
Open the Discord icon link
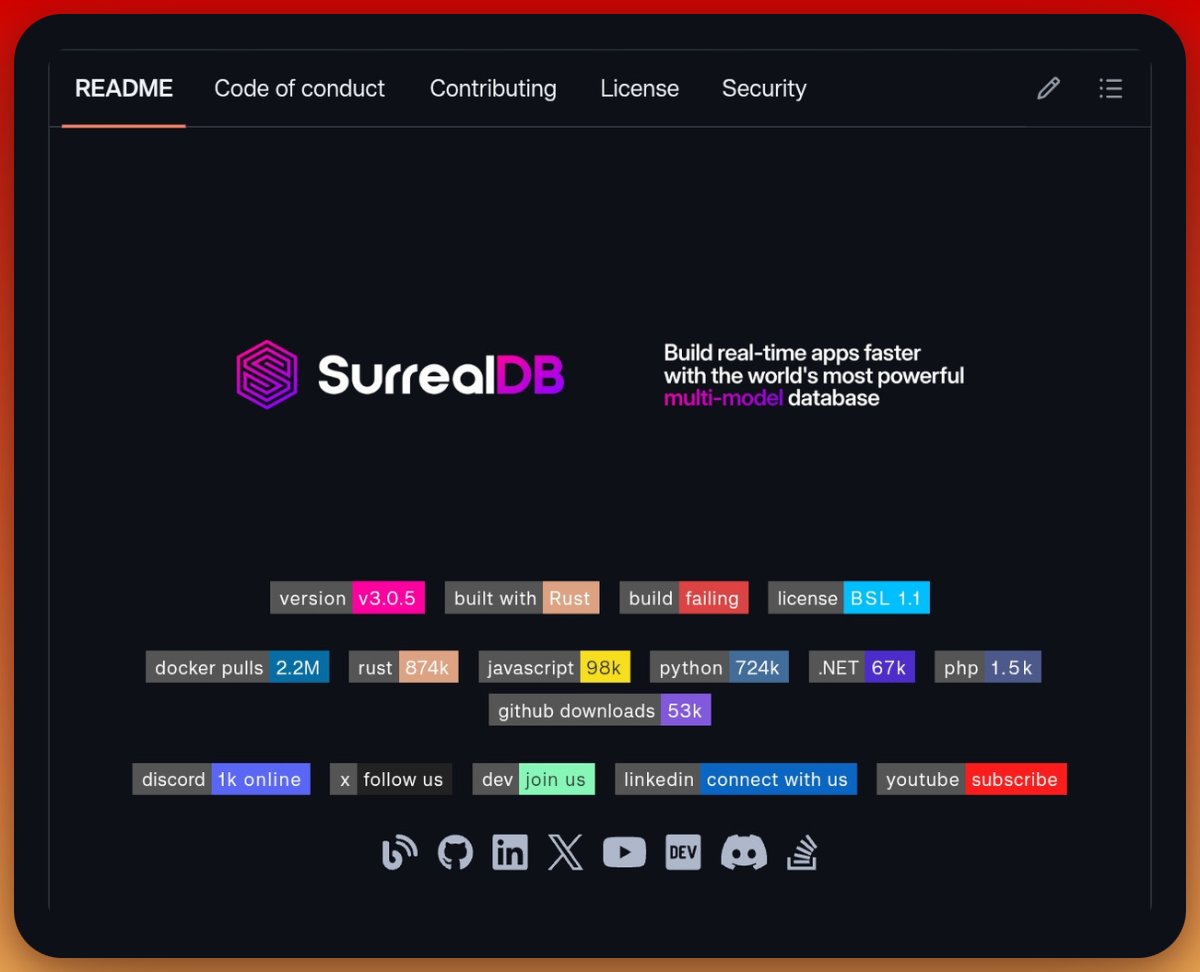point(744,853)
